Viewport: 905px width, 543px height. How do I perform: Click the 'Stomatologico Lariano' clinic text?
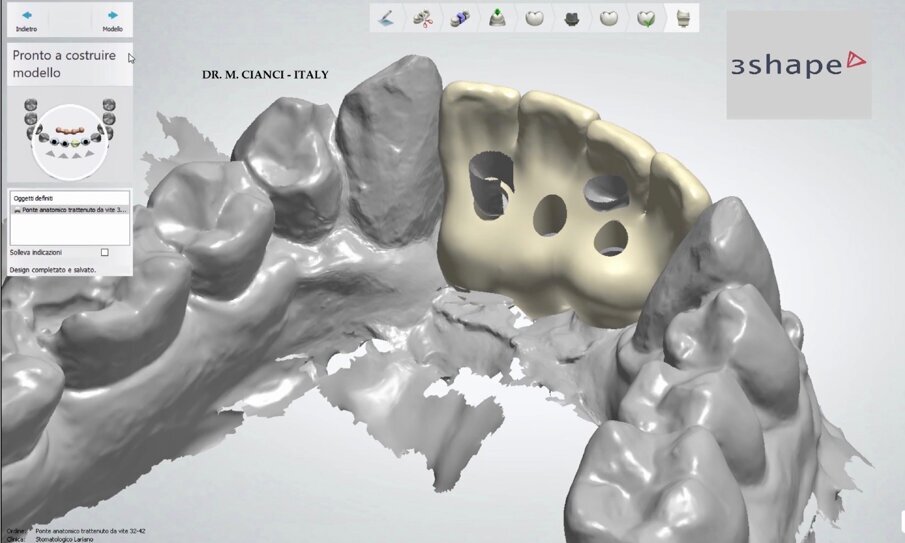(x=63, y=539)
